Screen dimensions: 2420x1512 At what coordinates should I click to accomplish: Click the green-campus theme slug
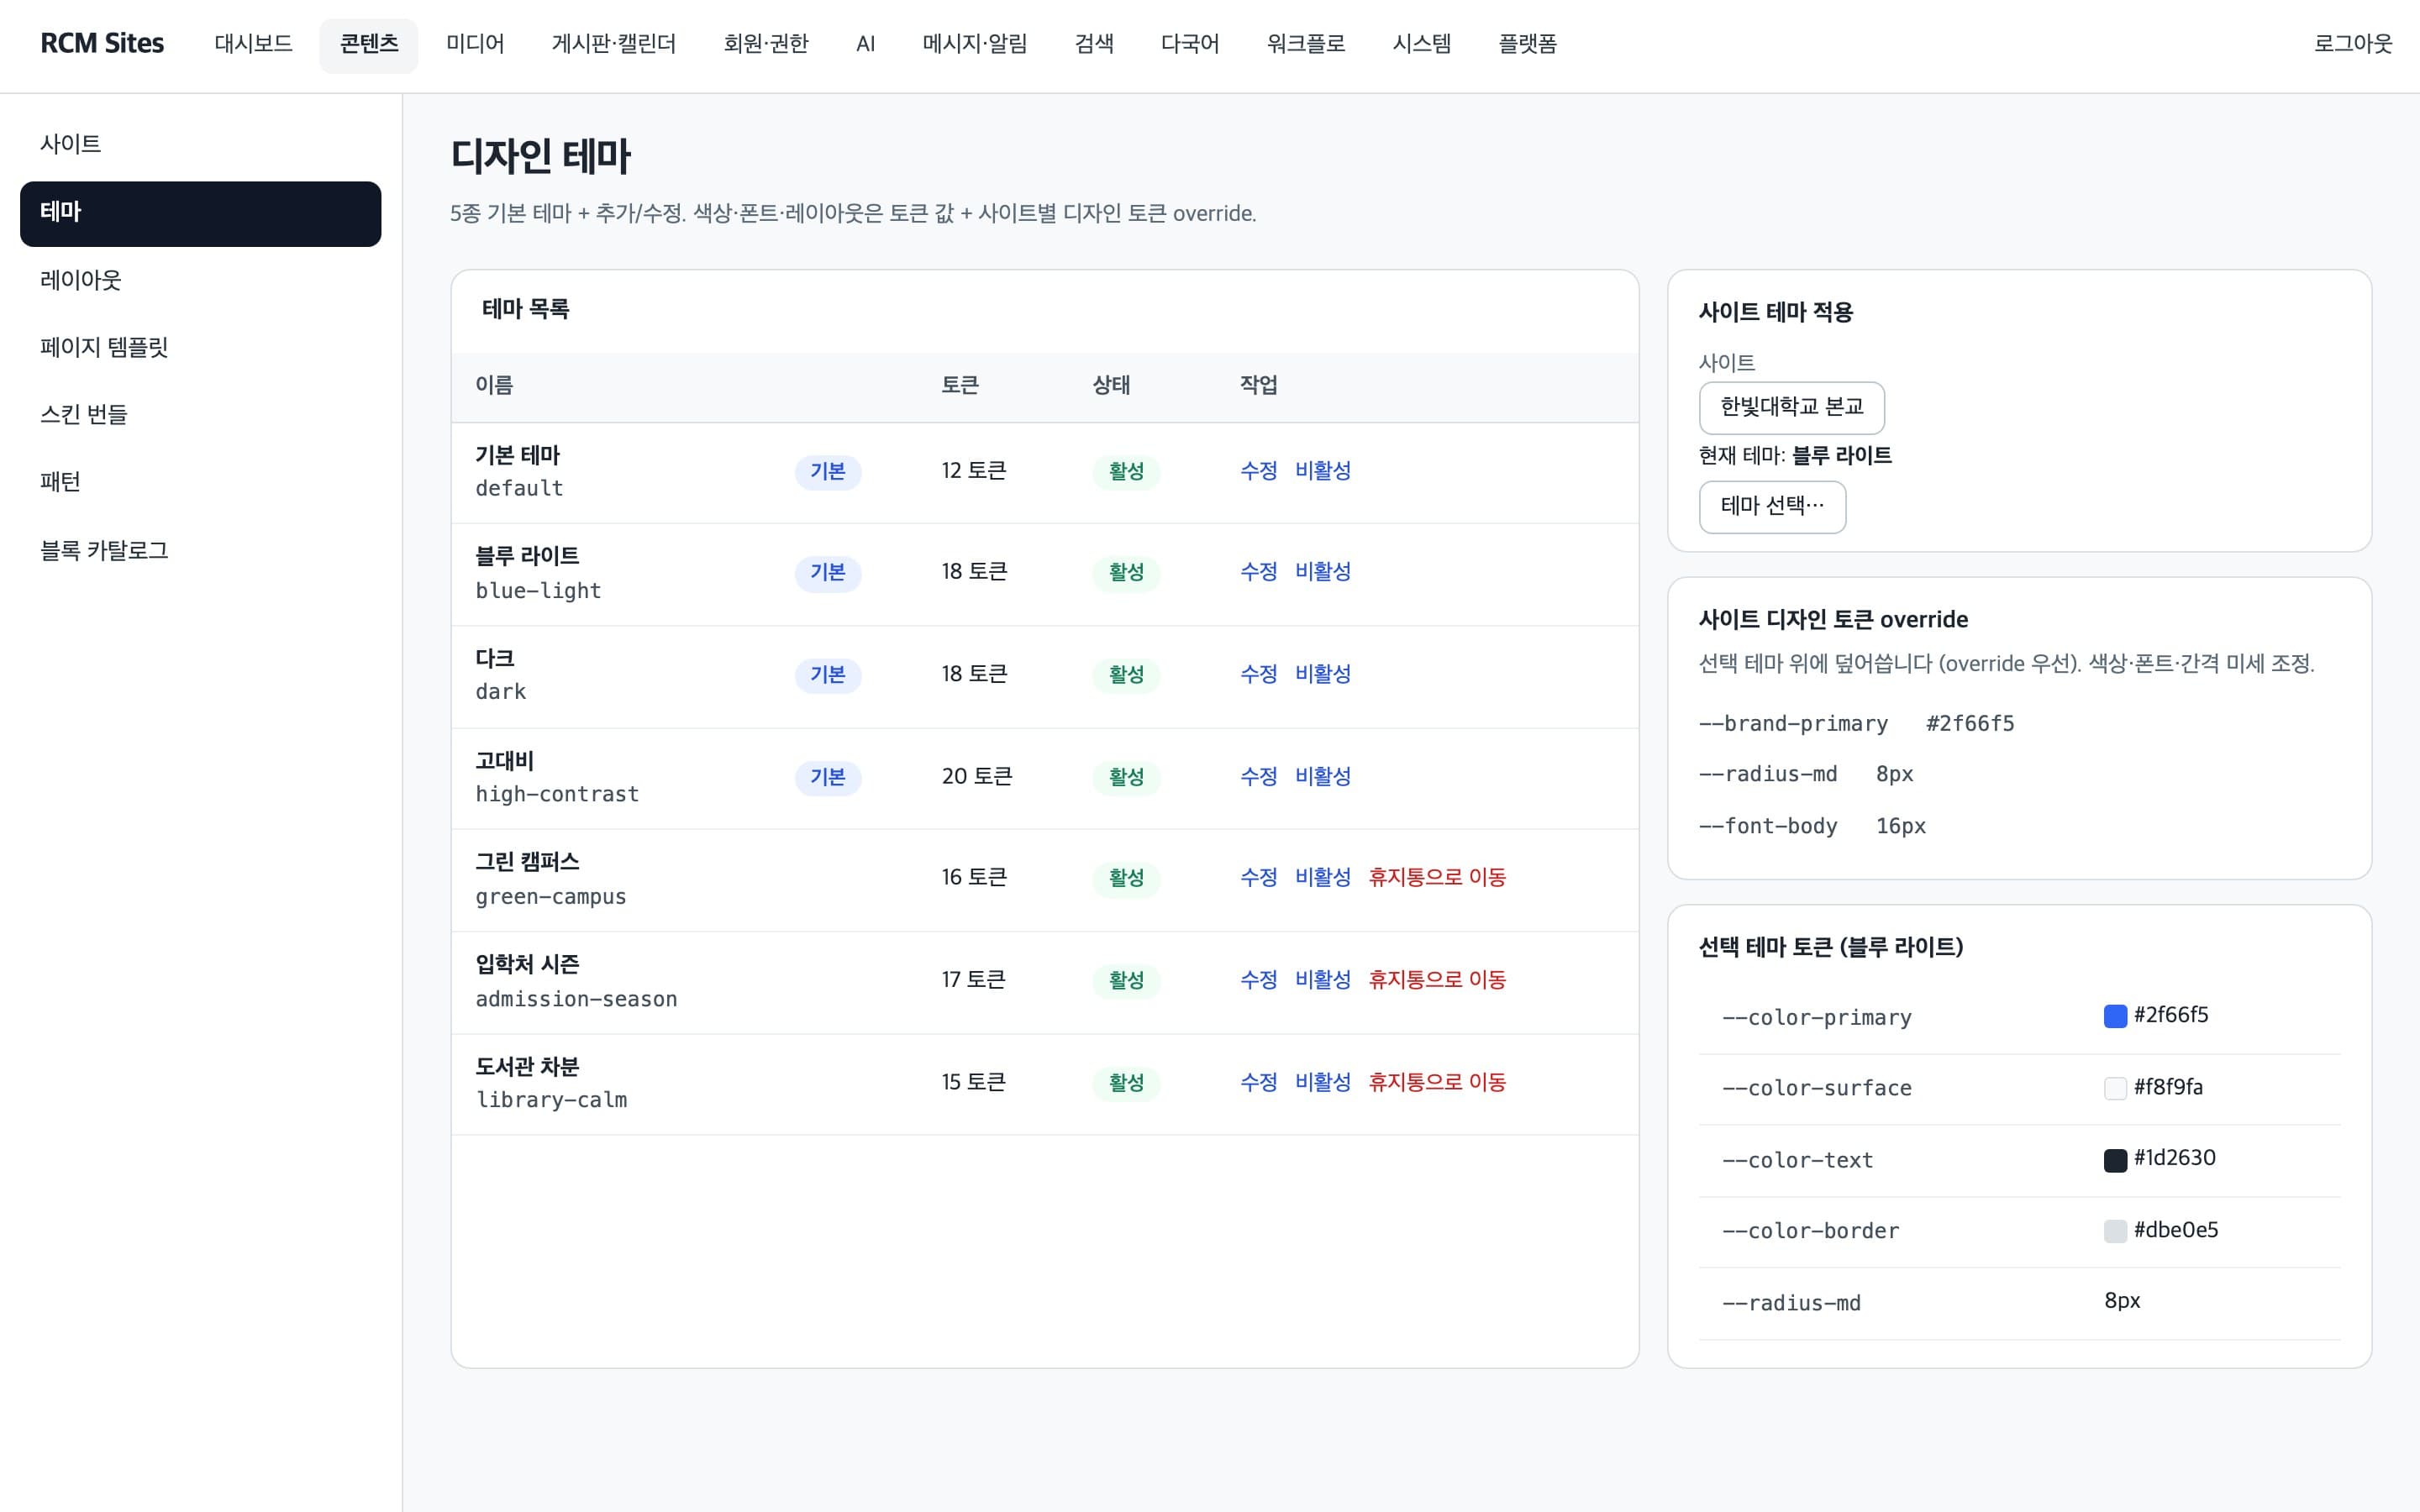click(551, 897)
